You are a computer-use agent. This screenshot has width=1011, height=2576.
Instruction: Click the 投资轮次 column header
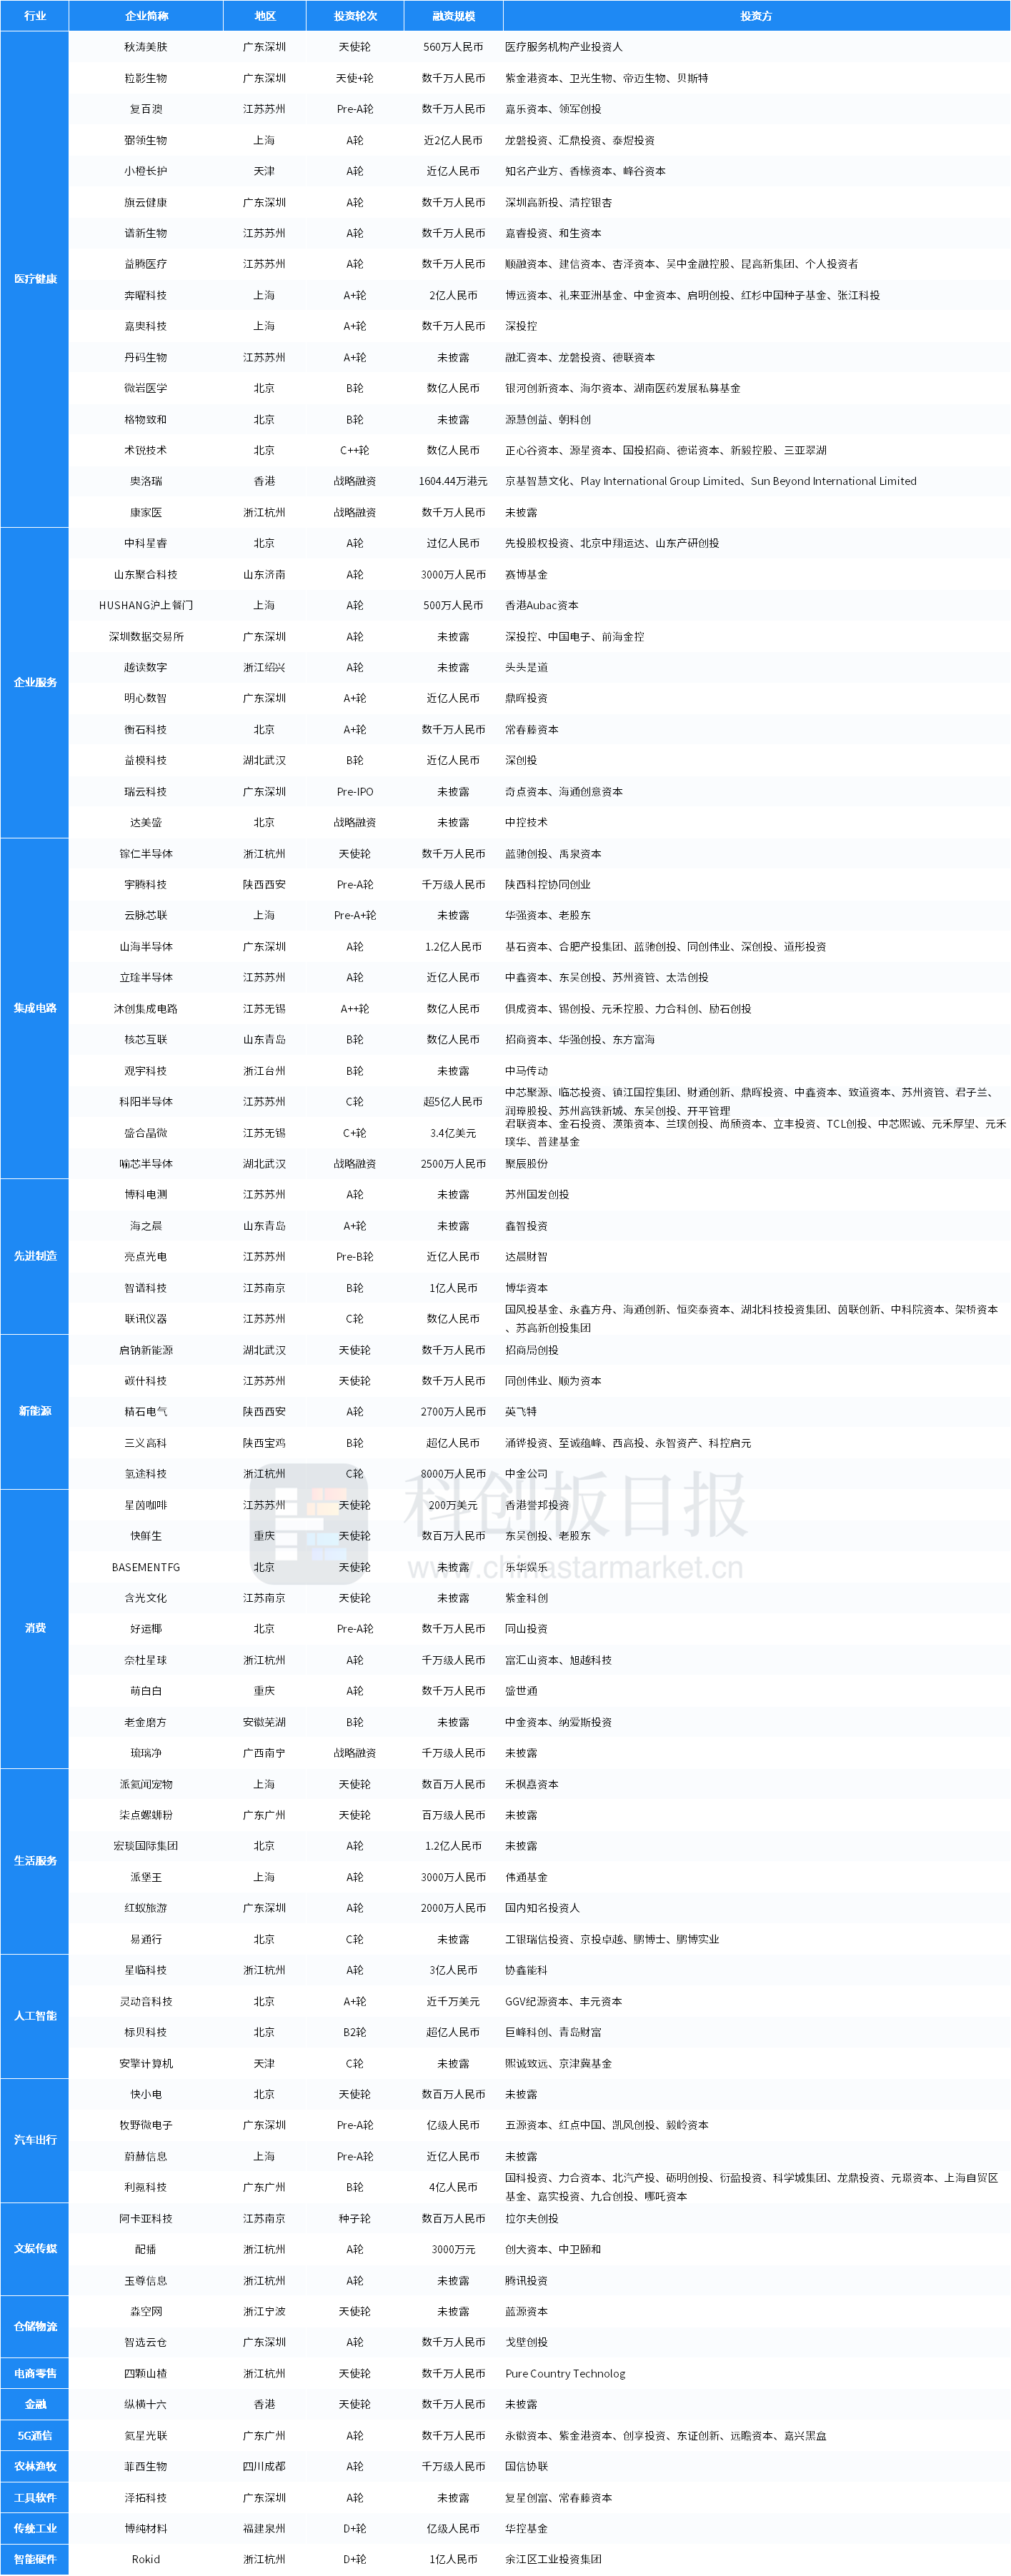coord(355,16)
